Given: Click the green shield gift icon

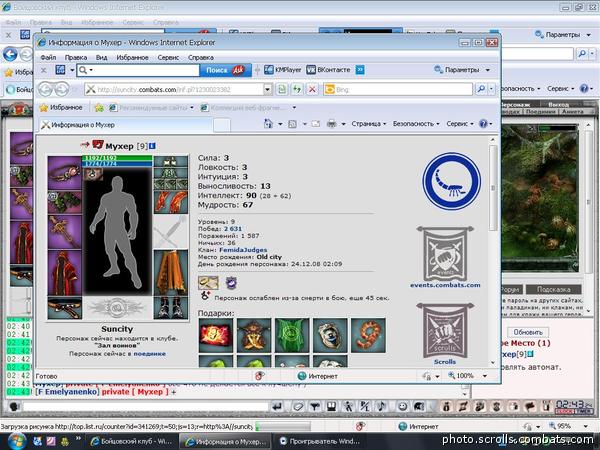Looking at the screenshot, I should 292,336.
